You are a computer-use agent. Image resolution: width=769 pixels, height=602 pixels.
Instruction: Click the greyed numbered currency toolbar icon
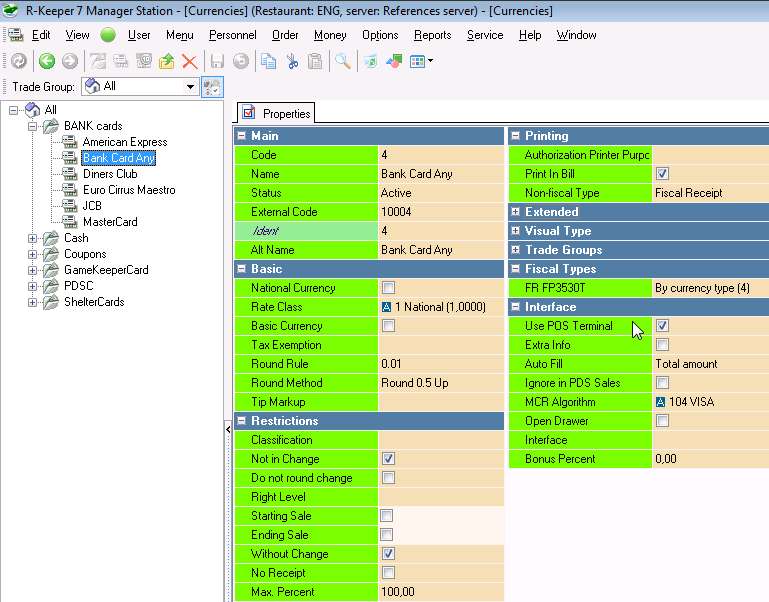(144, 61)
